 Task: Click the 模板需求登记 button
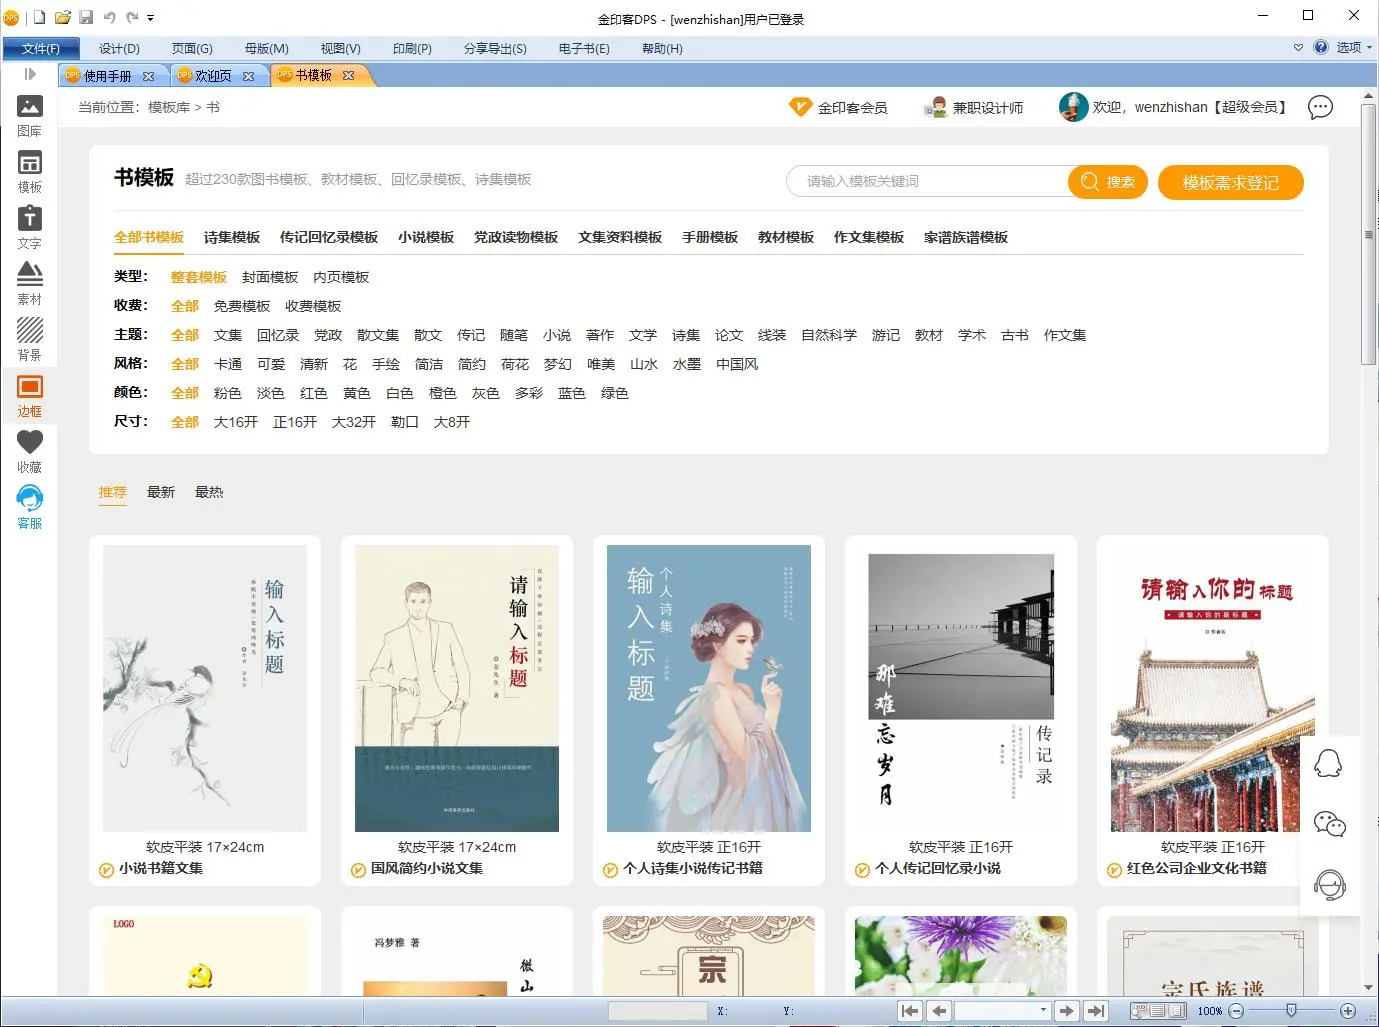click(x=1230, y=182)
